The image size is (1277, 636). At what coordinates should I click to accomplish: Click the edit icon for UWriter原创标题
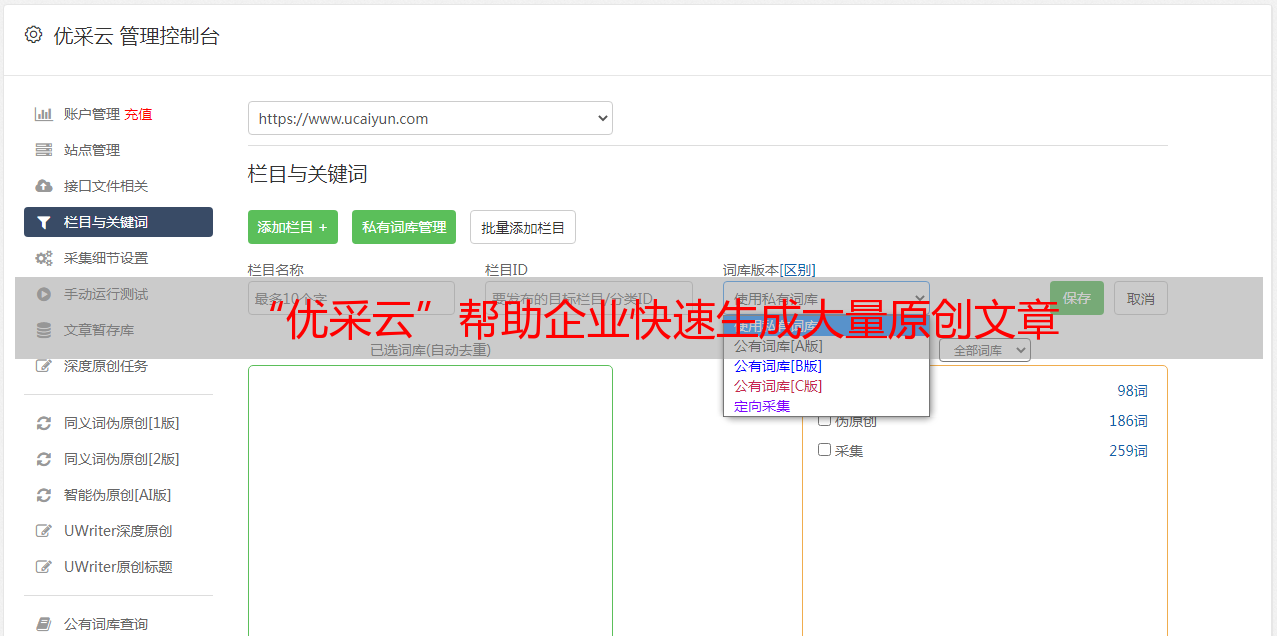click(x=44, y=567)
